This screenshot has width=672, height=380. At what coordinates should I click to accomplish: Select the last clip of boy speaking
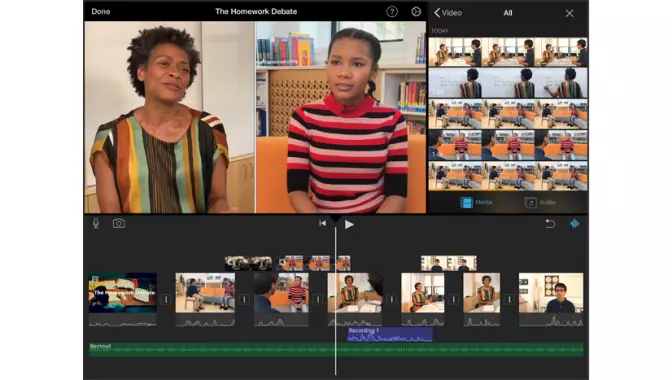[x=551, y=293]
